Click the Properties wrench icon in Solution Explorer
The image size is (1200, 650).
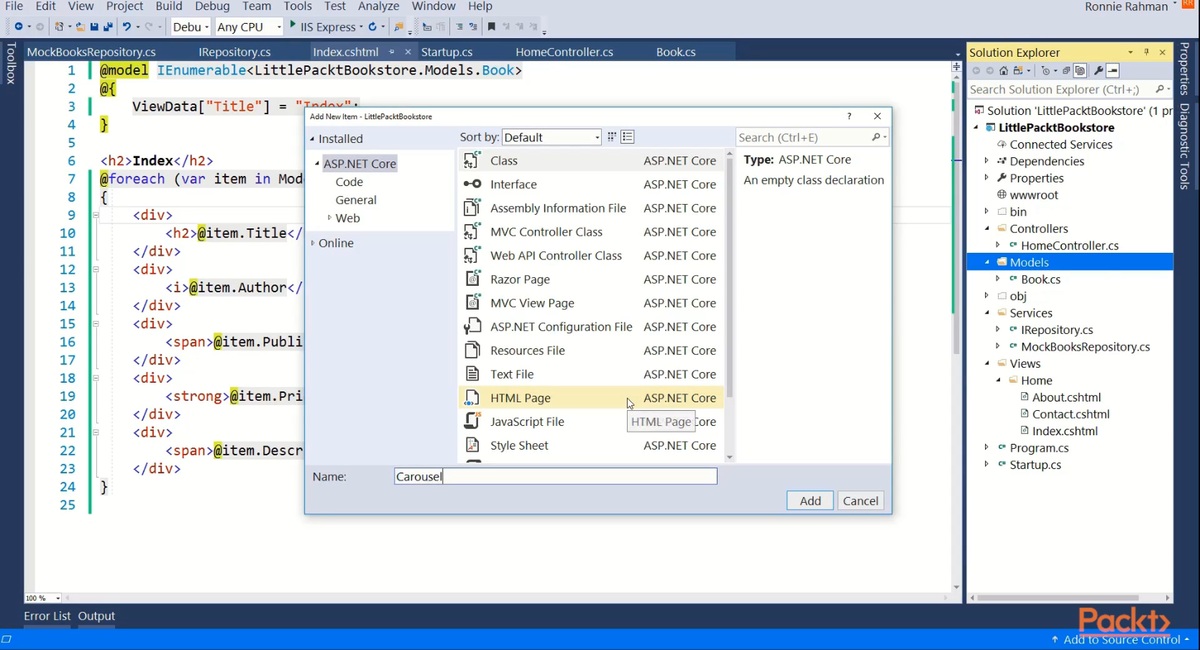point(1098,71)
